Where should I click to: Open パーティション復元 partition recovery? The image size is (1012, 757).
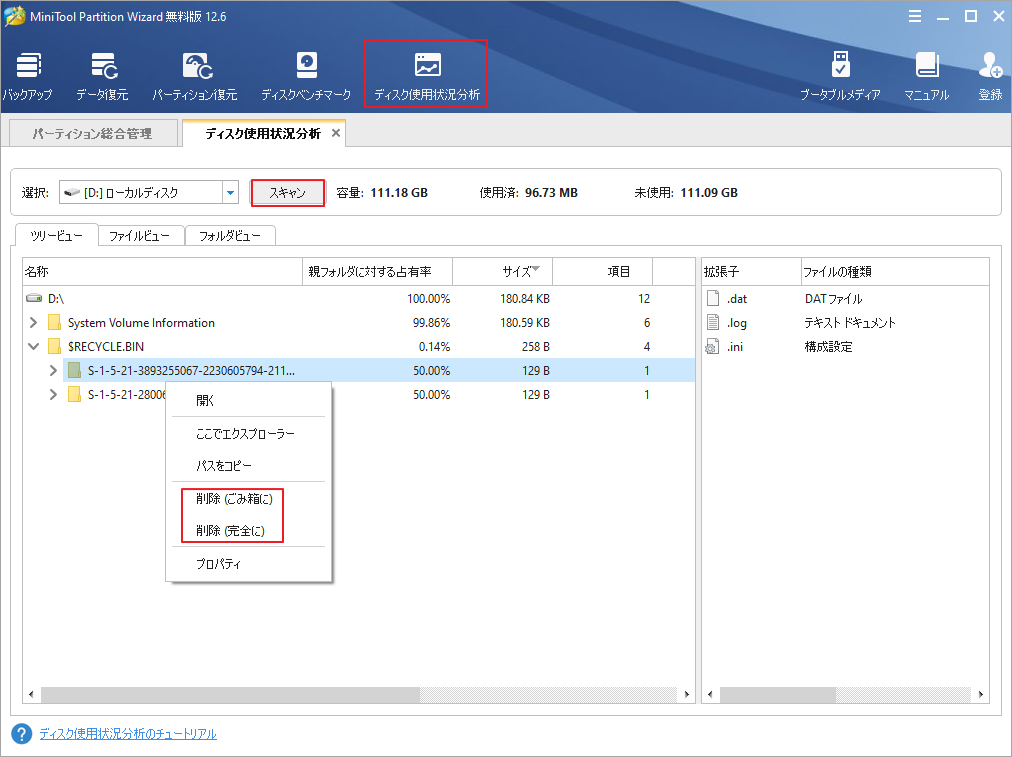coord(196,72)
